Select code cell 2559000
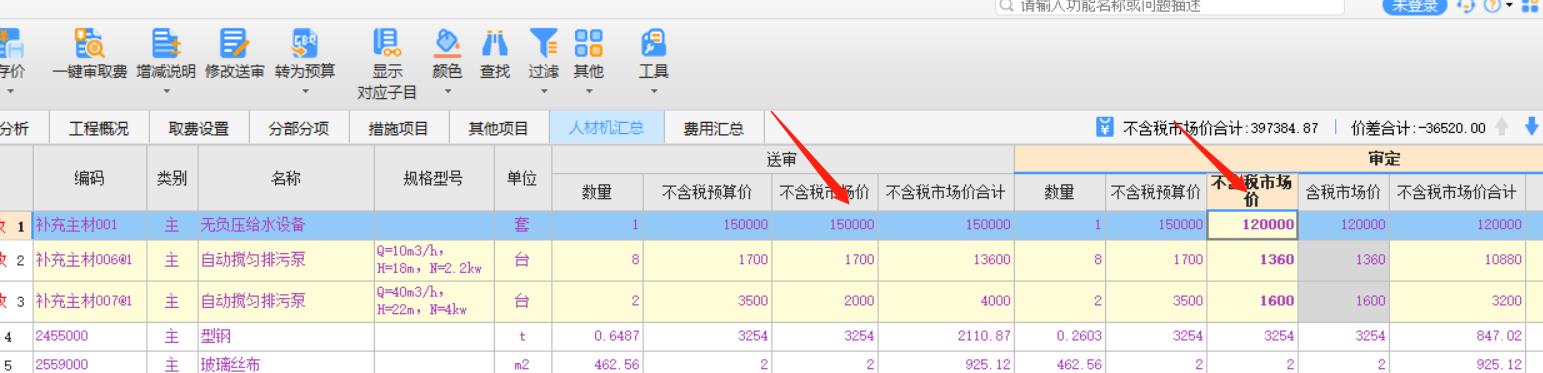This screenshot has height=373, width=1543. coord(89,362)
